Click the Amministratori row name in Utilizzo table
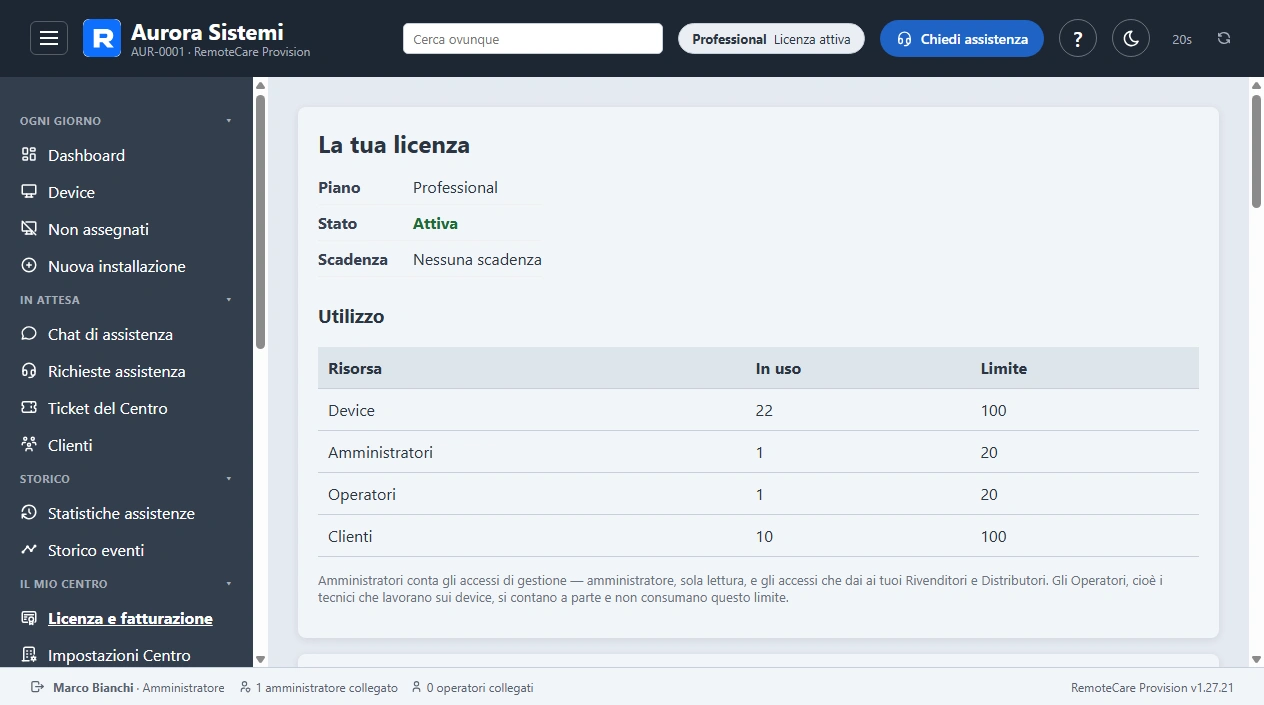This screenshot has width=1264, height=705. point(380,452)
